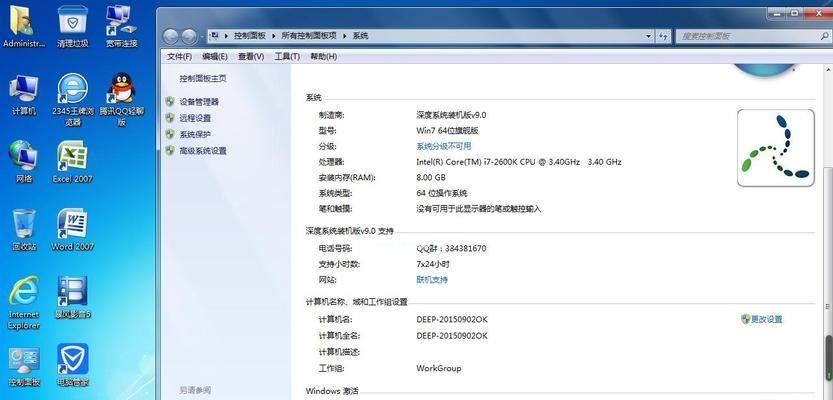Click the 深度系统 OEM logo image
833x400 pixels.
(x=776, y=148)
